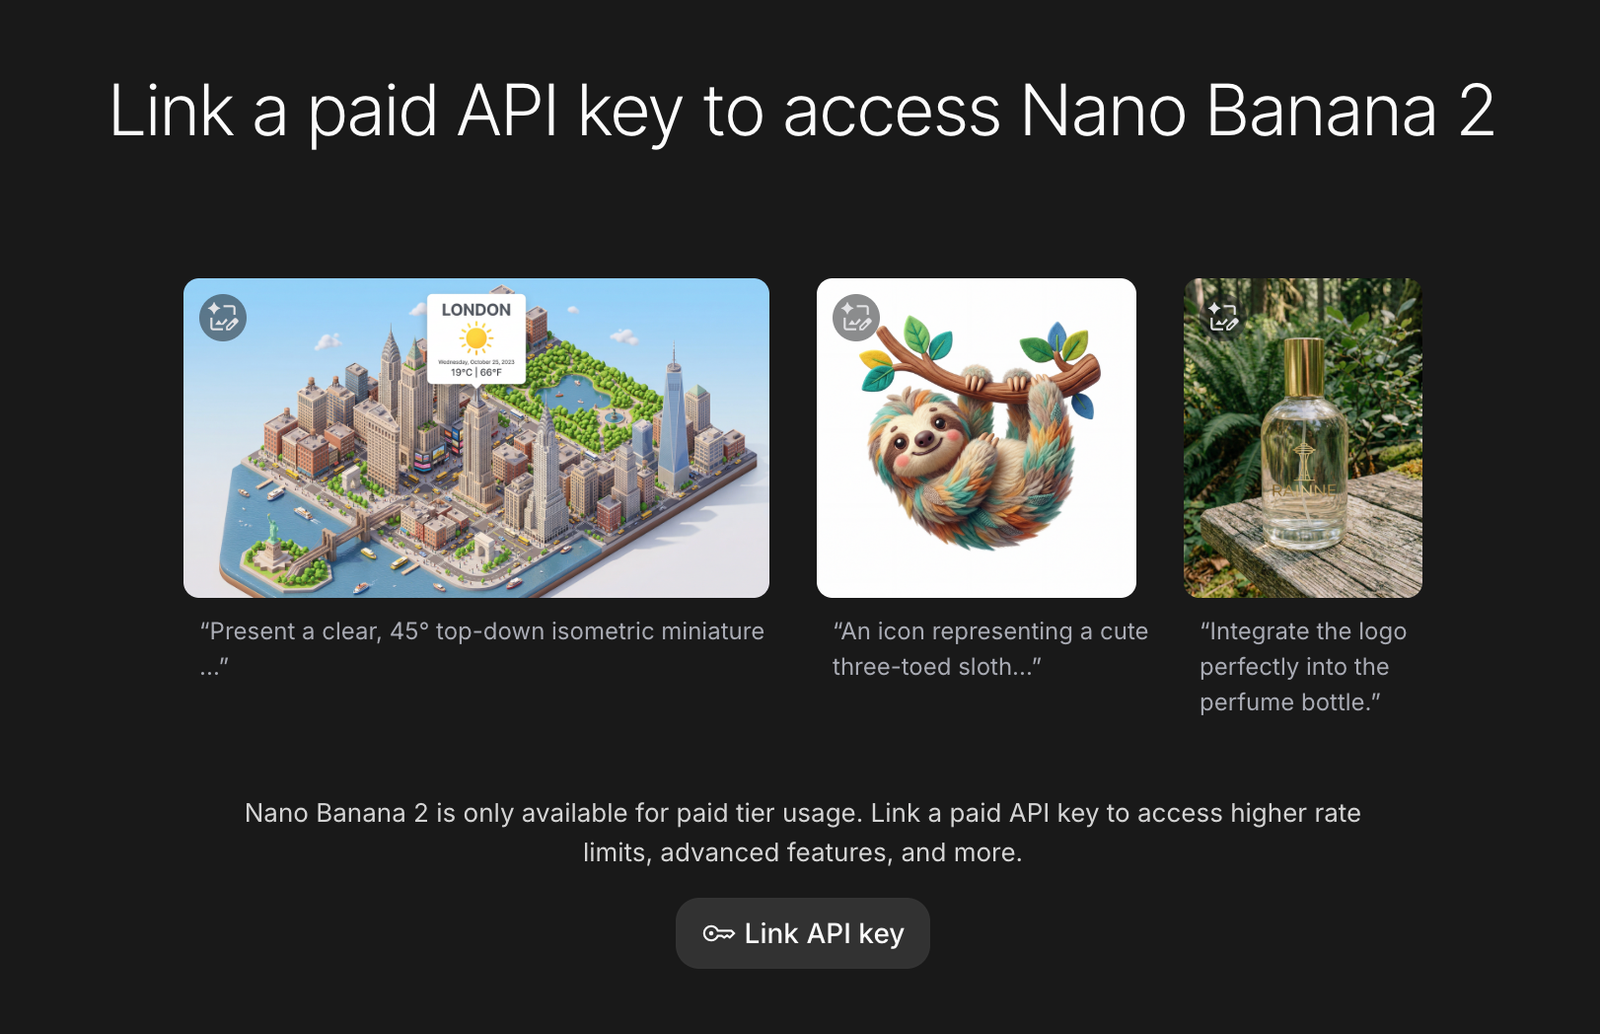
Task: Open the cute three-toed sloth example image
Action: [981, 437]
